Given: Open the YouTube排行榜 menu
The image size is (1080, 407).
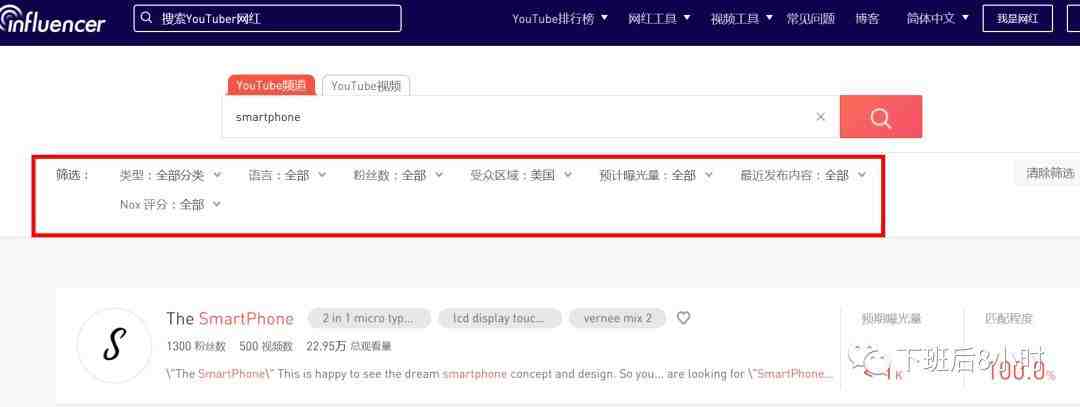Looking at the screenshot, I should [x=560, y=19].
